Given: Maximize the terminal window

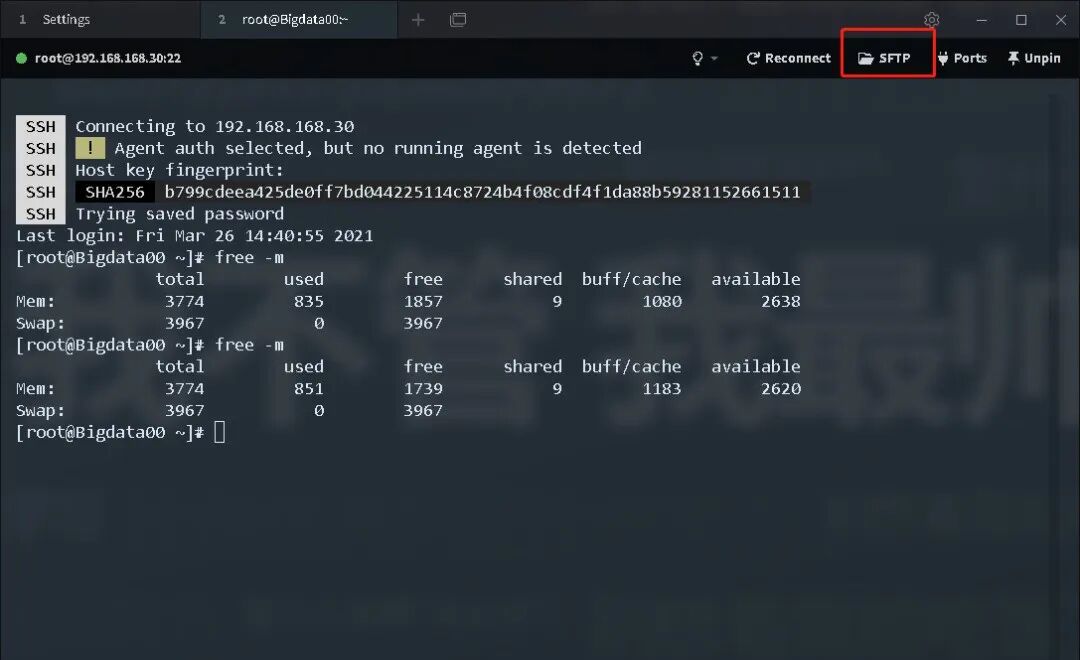Looking at the screenshot, I should [1021, 20].
